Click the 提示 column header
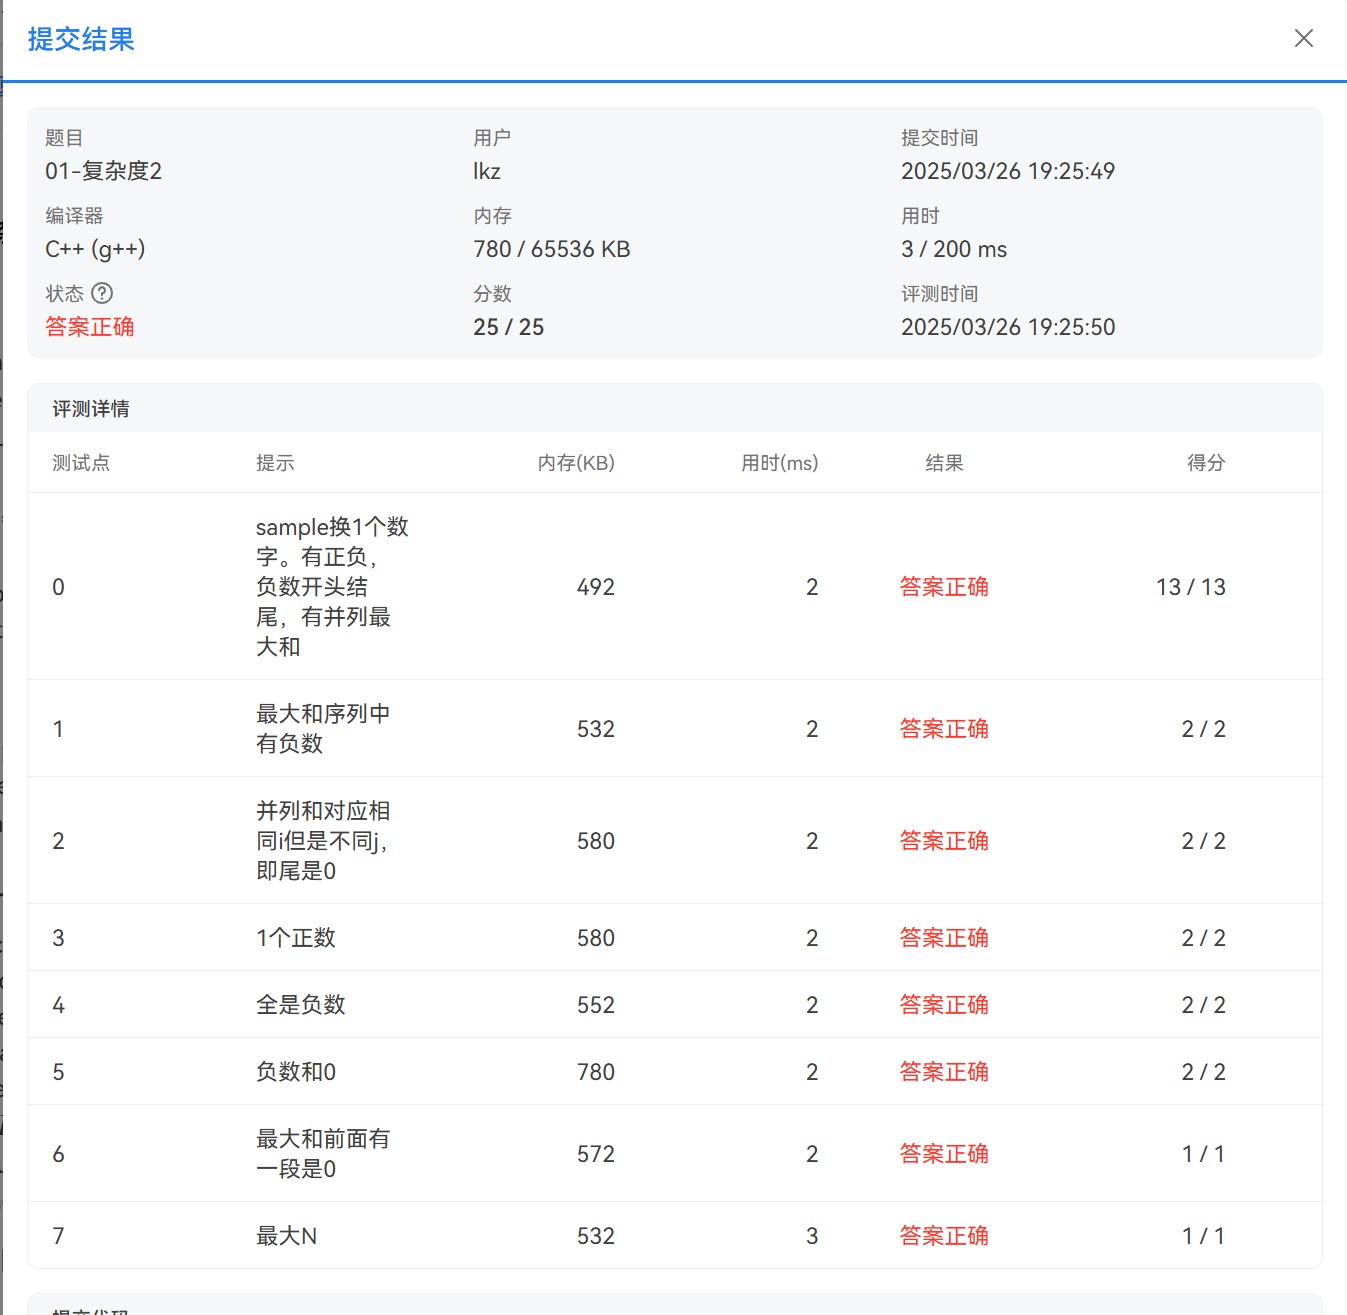Screen dimensions: 1347x1315 (x=275, y=463)
